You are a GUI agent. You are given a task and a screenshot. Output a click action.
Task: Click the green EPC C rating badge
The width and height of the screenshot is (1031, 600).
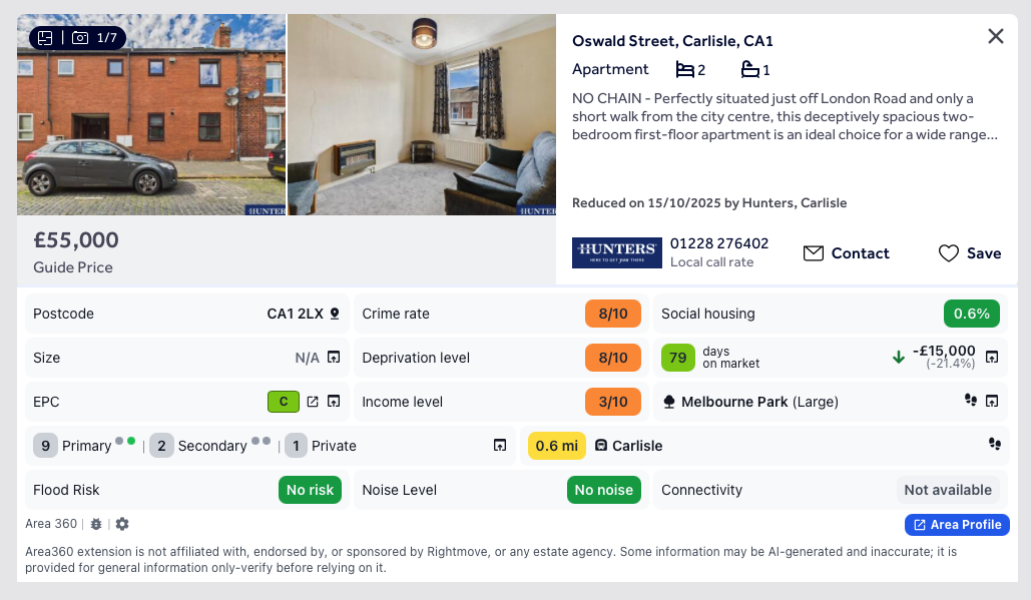point(284,401)
